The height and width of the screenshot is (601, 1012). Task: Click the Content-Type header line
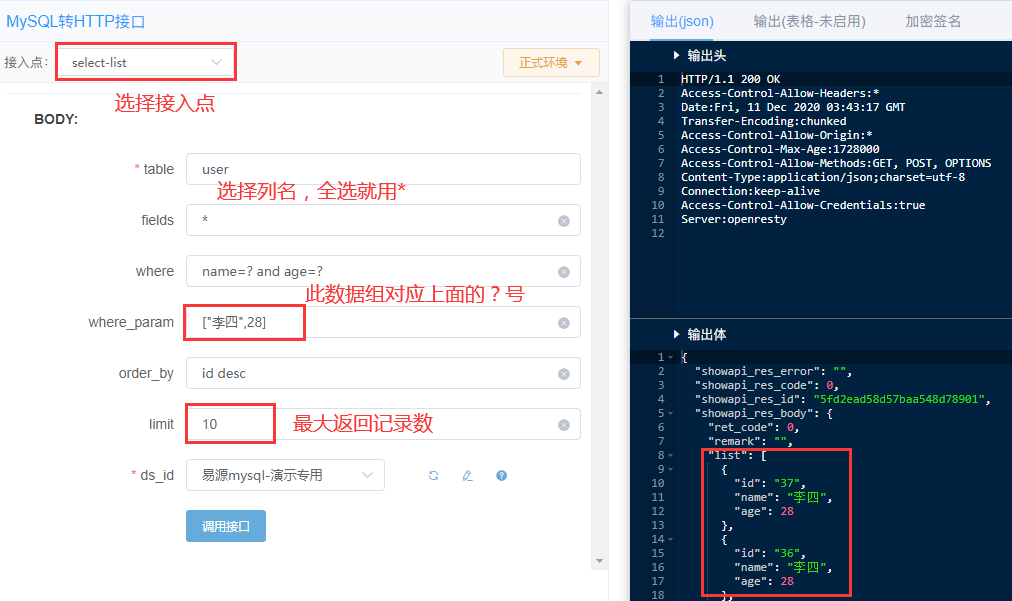[823, 178]
